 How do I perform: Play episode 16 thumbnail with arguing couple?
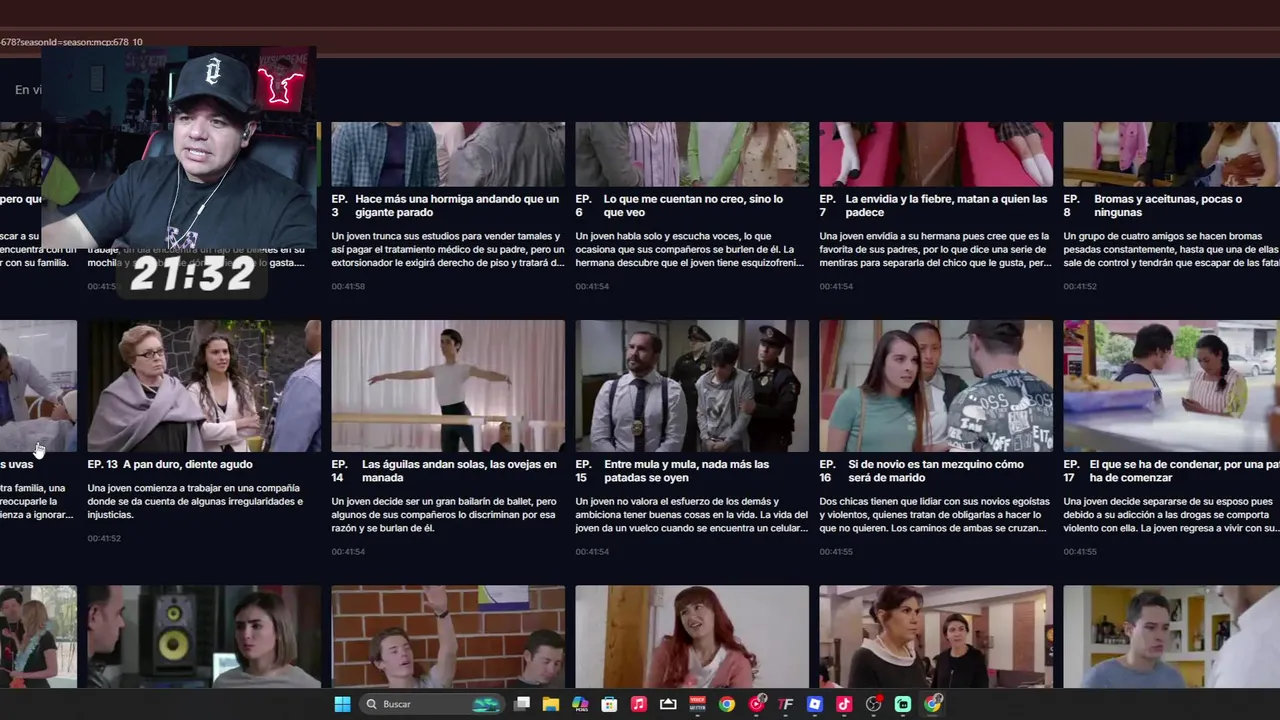pos(936,386)
